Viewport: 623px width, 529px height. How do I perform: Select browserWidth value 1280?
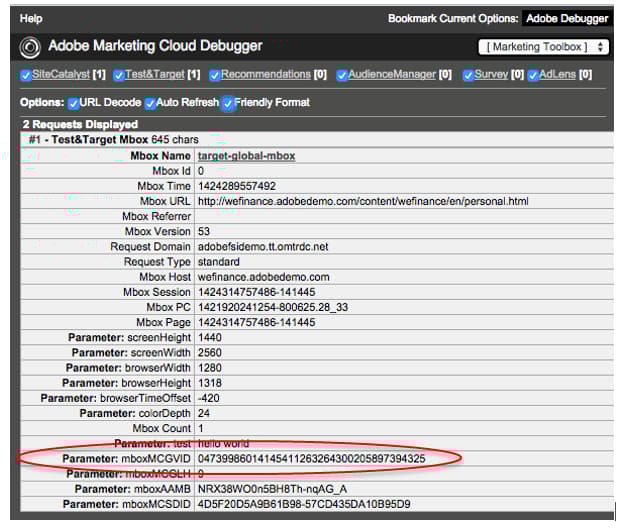coord(210,368)
